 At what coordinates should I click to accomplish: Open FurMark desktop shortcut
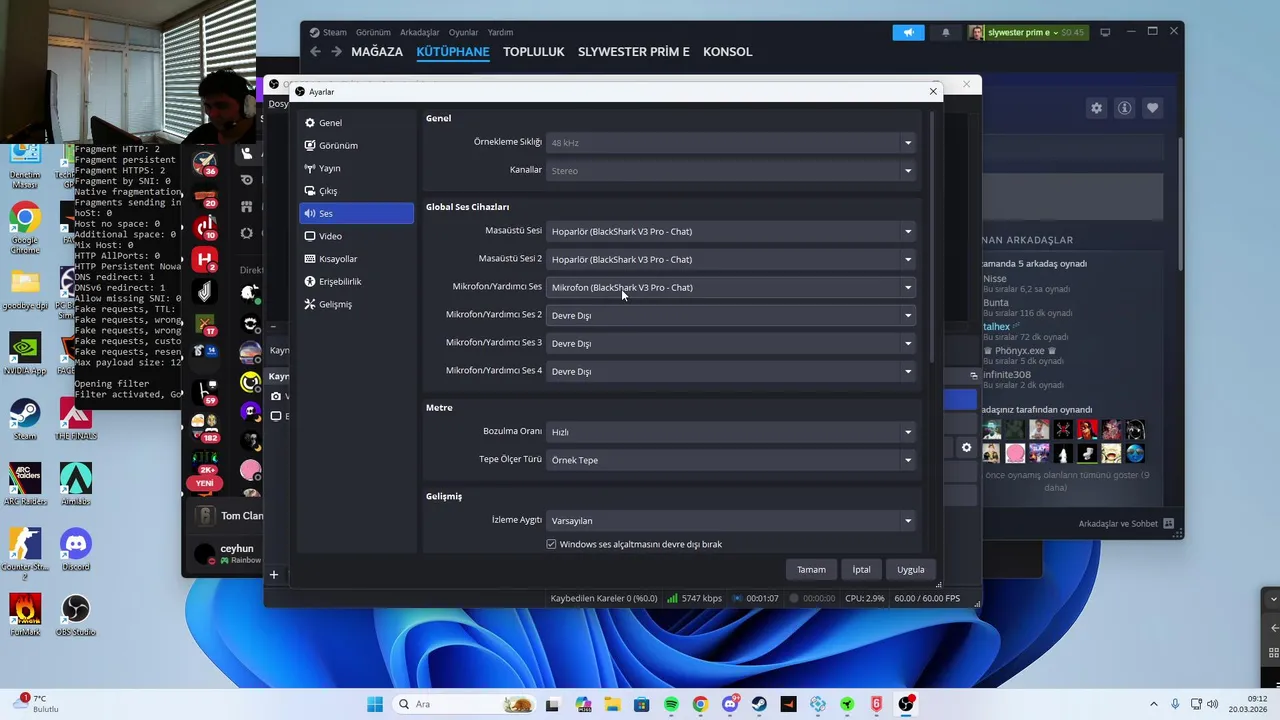(x=25, y=615)
